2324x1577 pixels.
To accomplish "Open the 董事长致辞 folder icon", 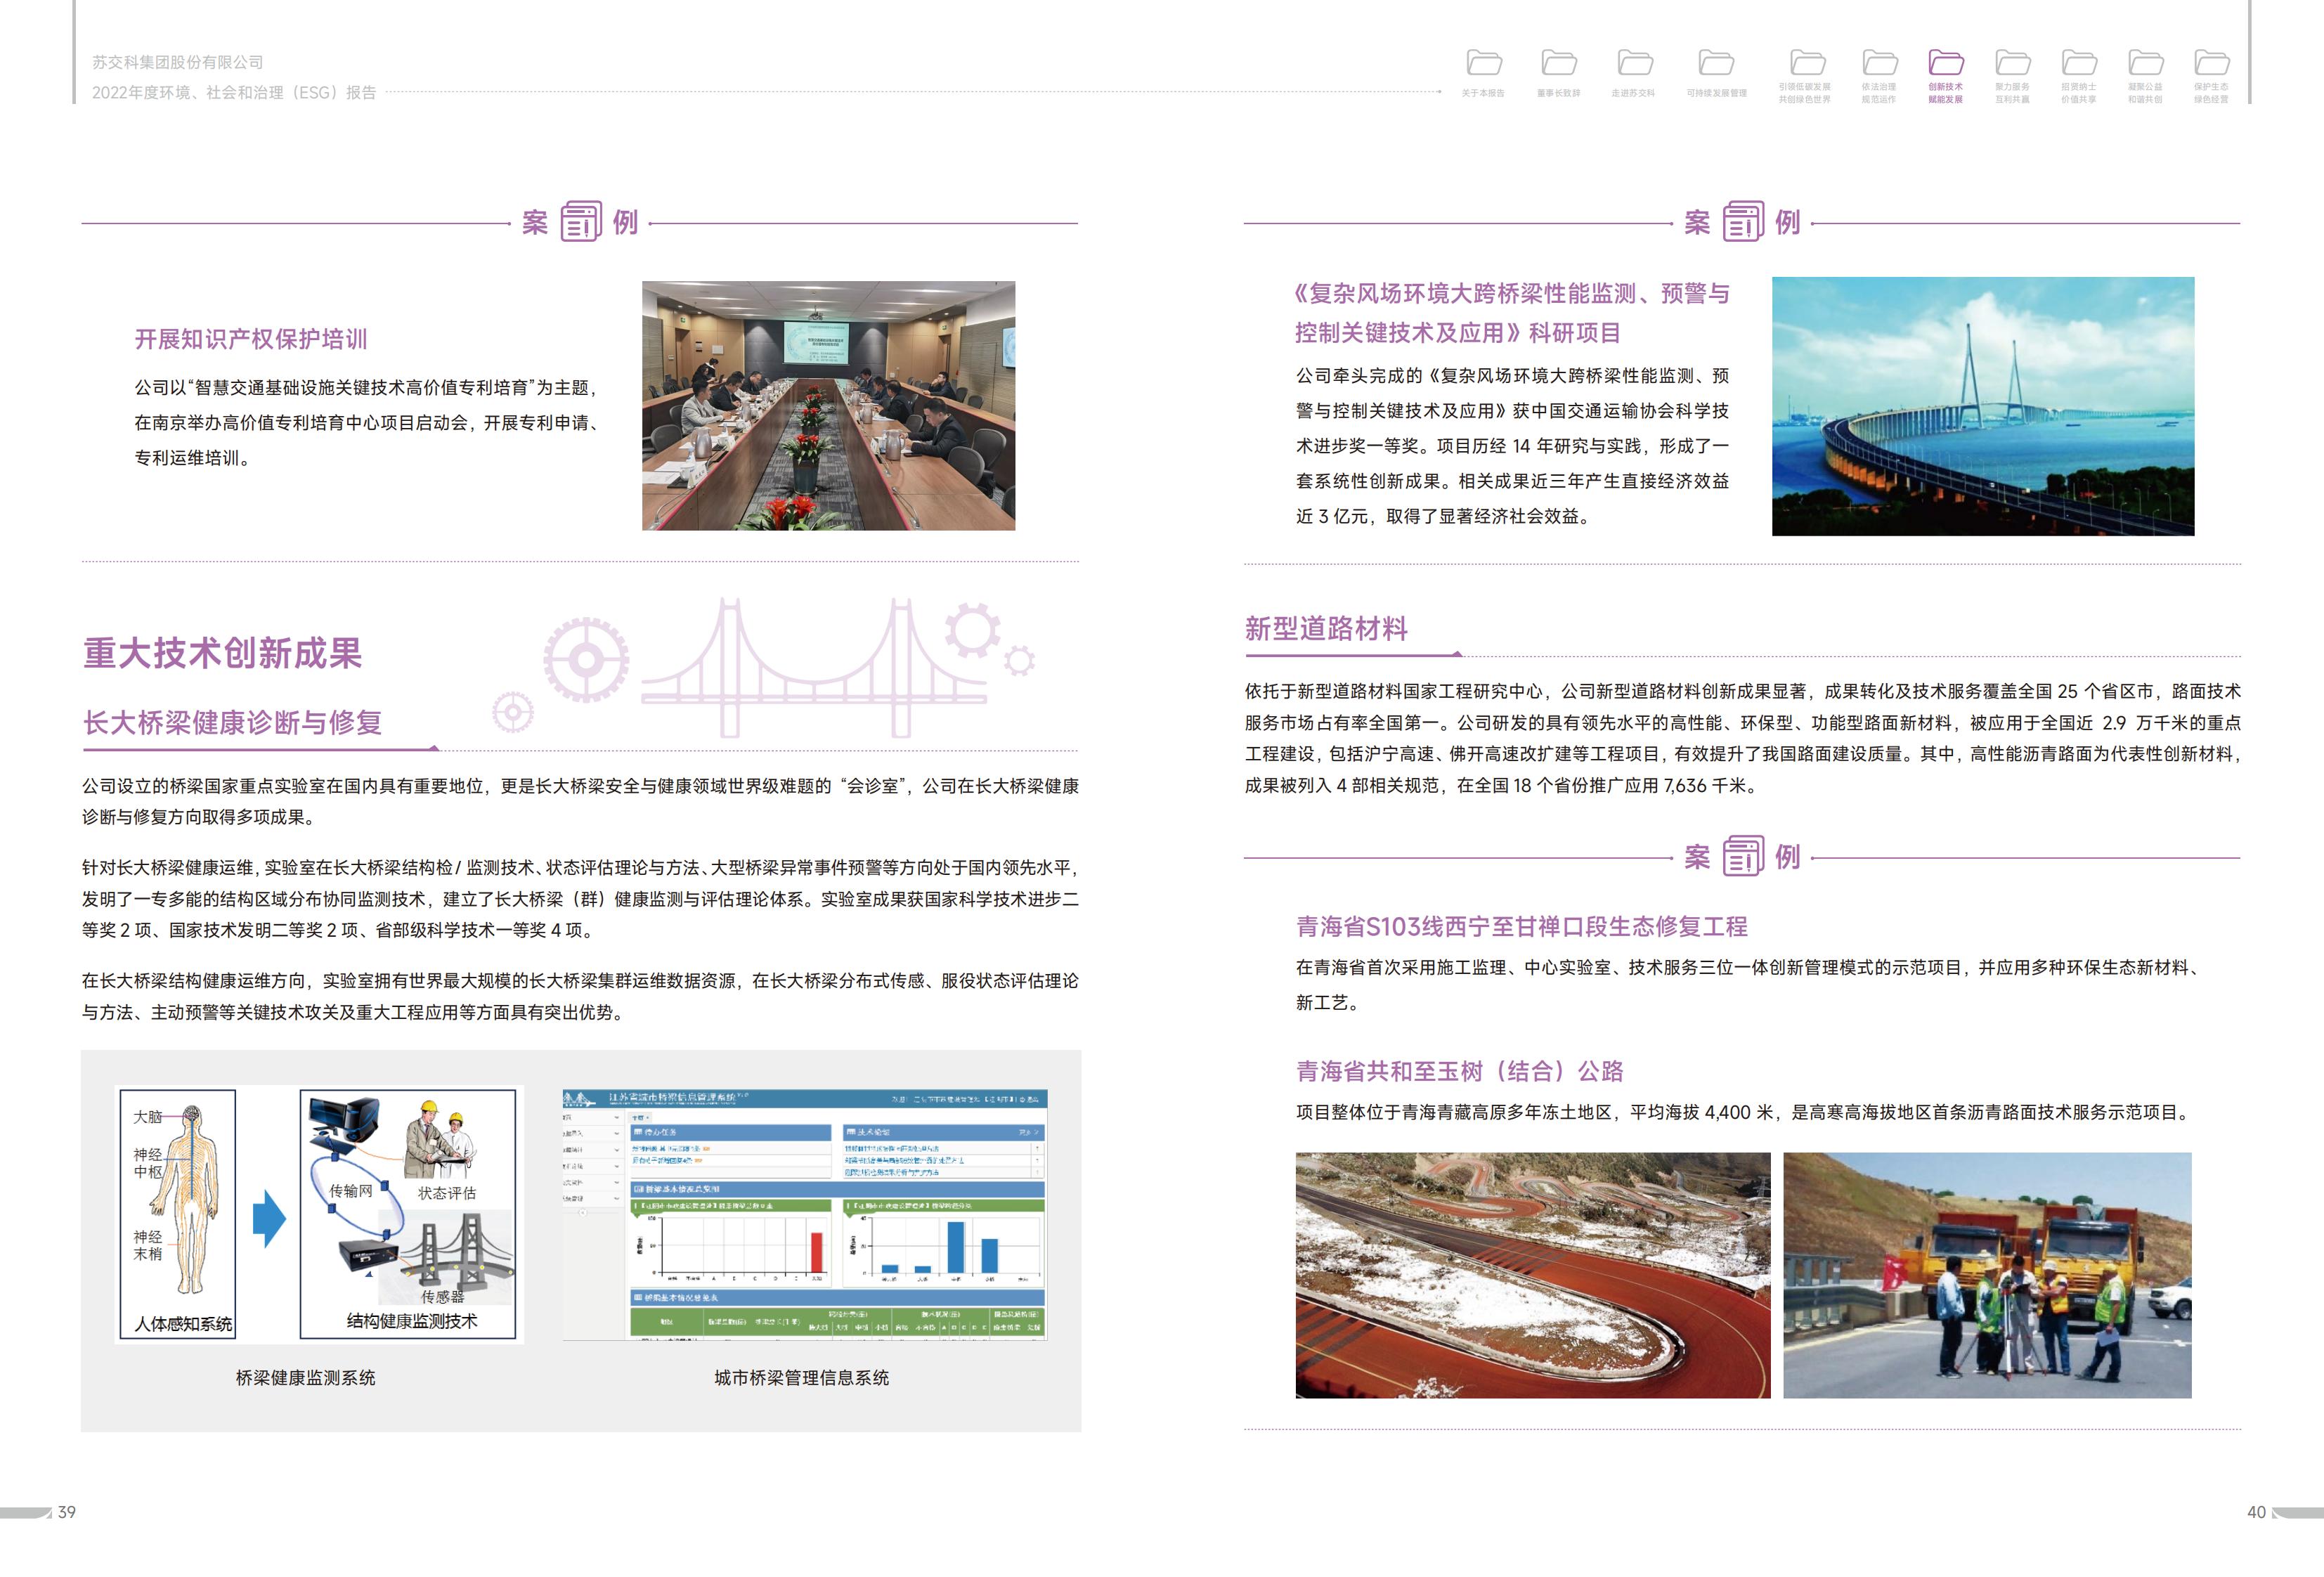I will [x=1558, y=63].
